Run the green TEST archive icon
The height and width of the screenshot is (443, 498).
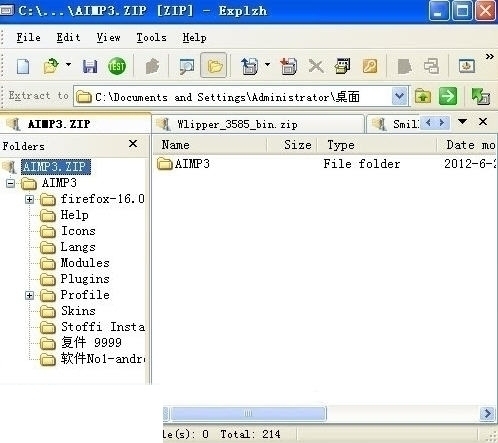(x=117, y=66)
